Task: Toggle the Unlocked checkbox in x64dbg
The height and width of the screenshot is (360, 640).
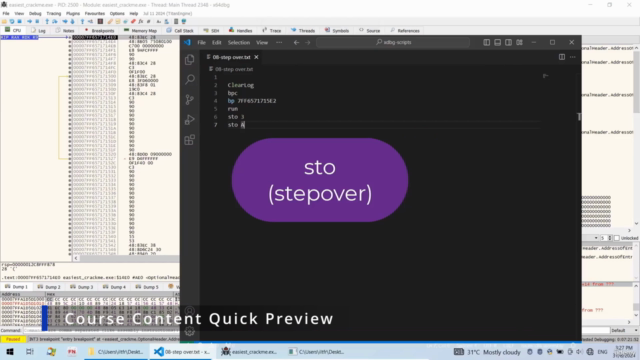Action: (617, 238)
